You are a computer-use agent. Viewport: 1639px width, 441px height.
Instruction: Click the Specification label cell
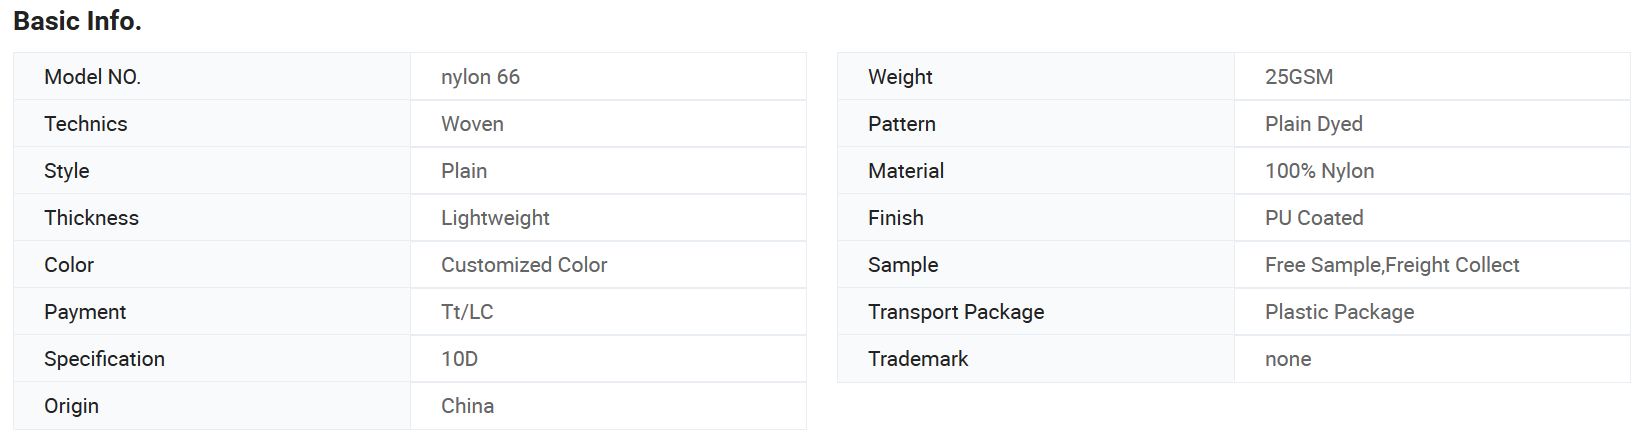(x=212, y=359)
